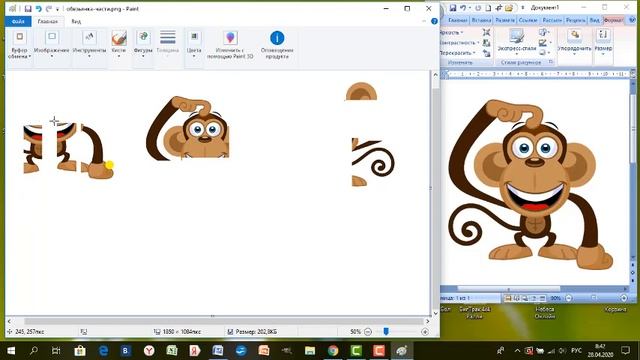The height and width of the screenshot is (360, 640).
Task: Open the Перекрасить dropdown in Word
Action: 457,53
